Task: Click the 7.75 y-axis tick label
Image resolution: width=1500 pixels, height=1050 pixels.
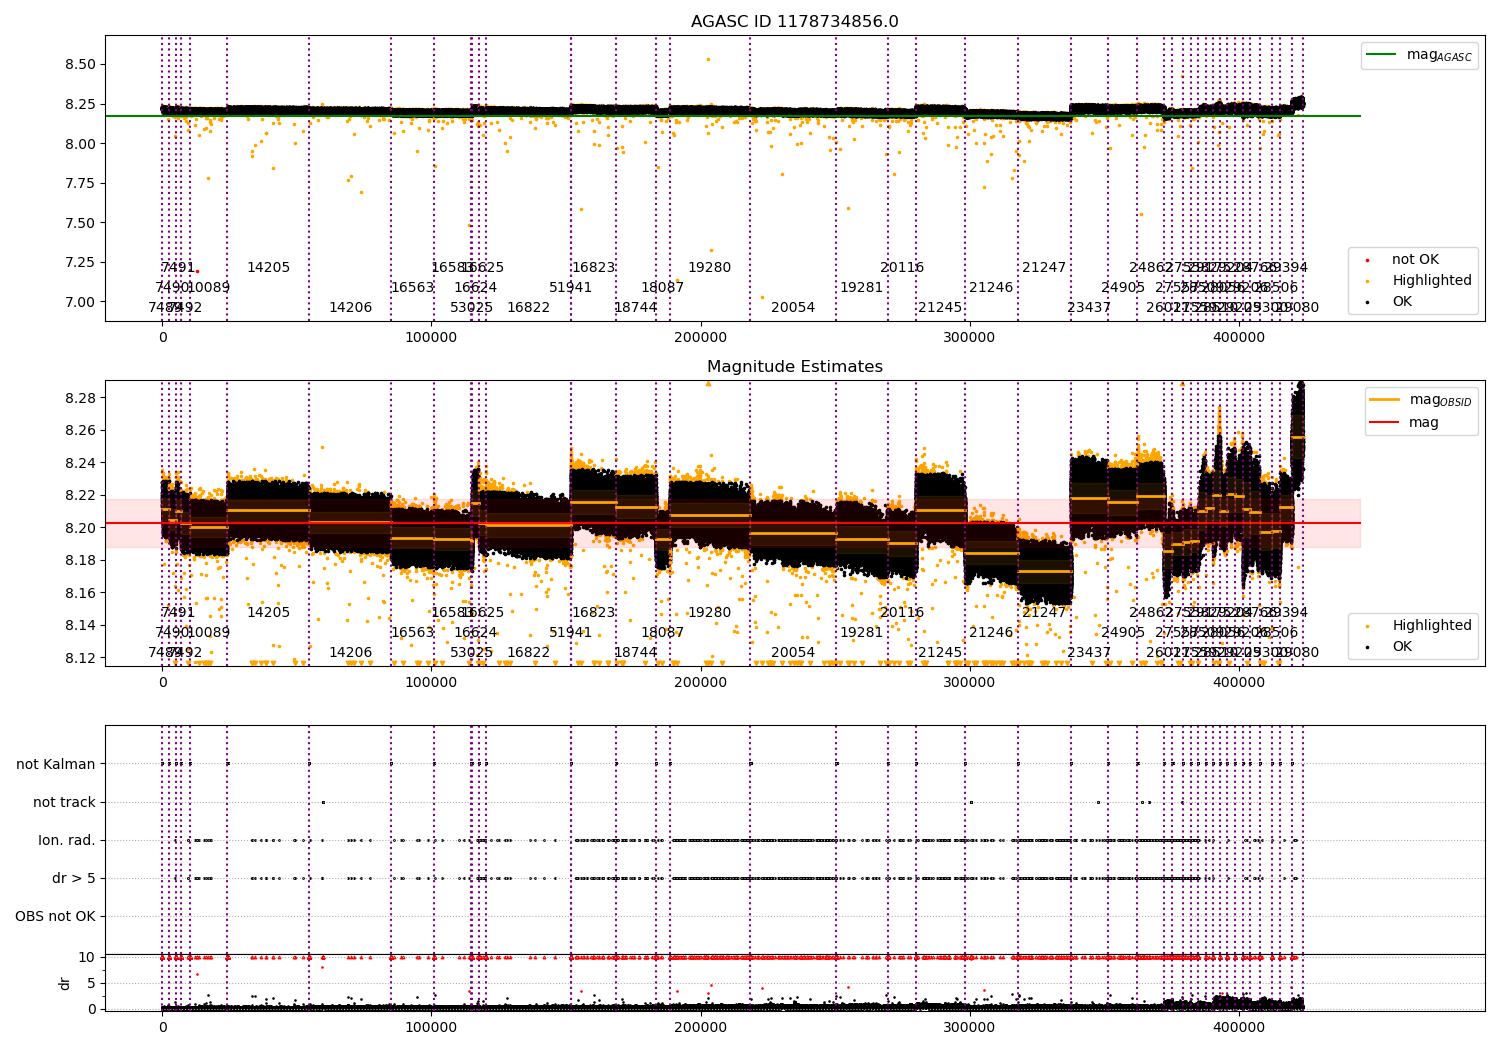Action: (79, 184)
